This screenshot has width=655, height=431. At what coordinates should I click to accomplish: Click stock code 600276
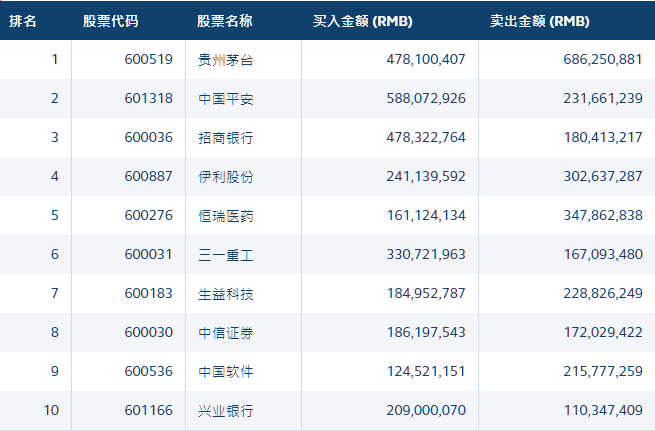149,215
